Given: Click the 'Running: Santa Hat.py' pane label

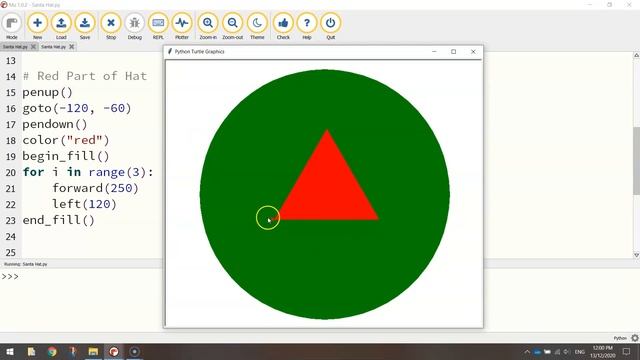Looking at the screenshot, I should click(x=25, y=264).
